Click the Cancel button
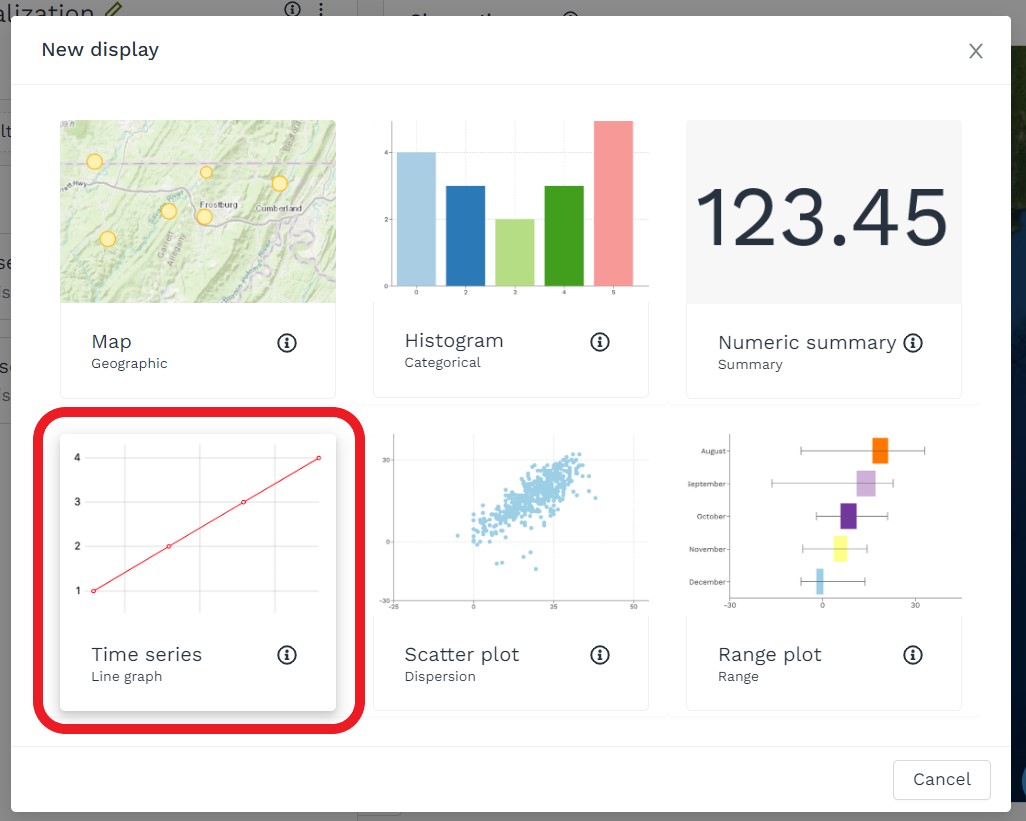 (x=941, y=780)
